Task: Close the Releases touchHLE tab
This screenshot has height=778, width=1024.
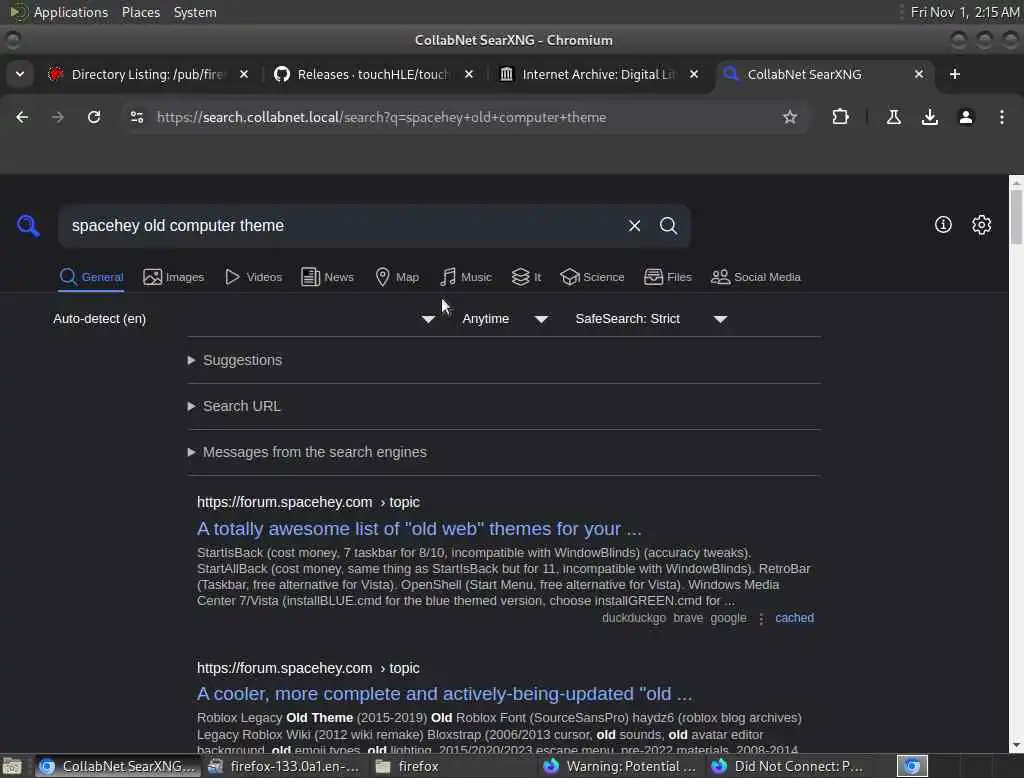Action: click(468, 74)
